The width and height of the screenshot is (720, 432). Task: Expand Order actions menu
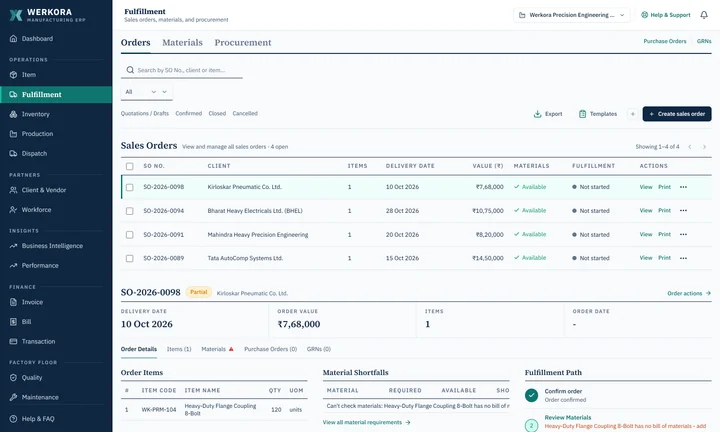coord(689,293)
